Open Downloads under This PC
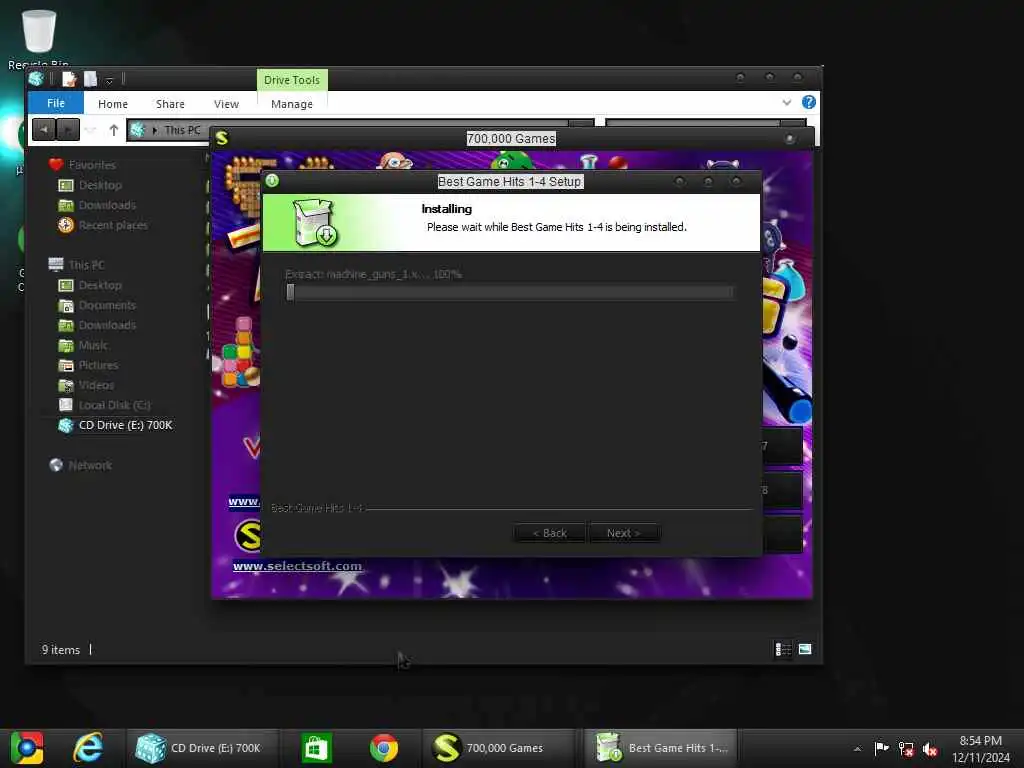 (107, 325)
